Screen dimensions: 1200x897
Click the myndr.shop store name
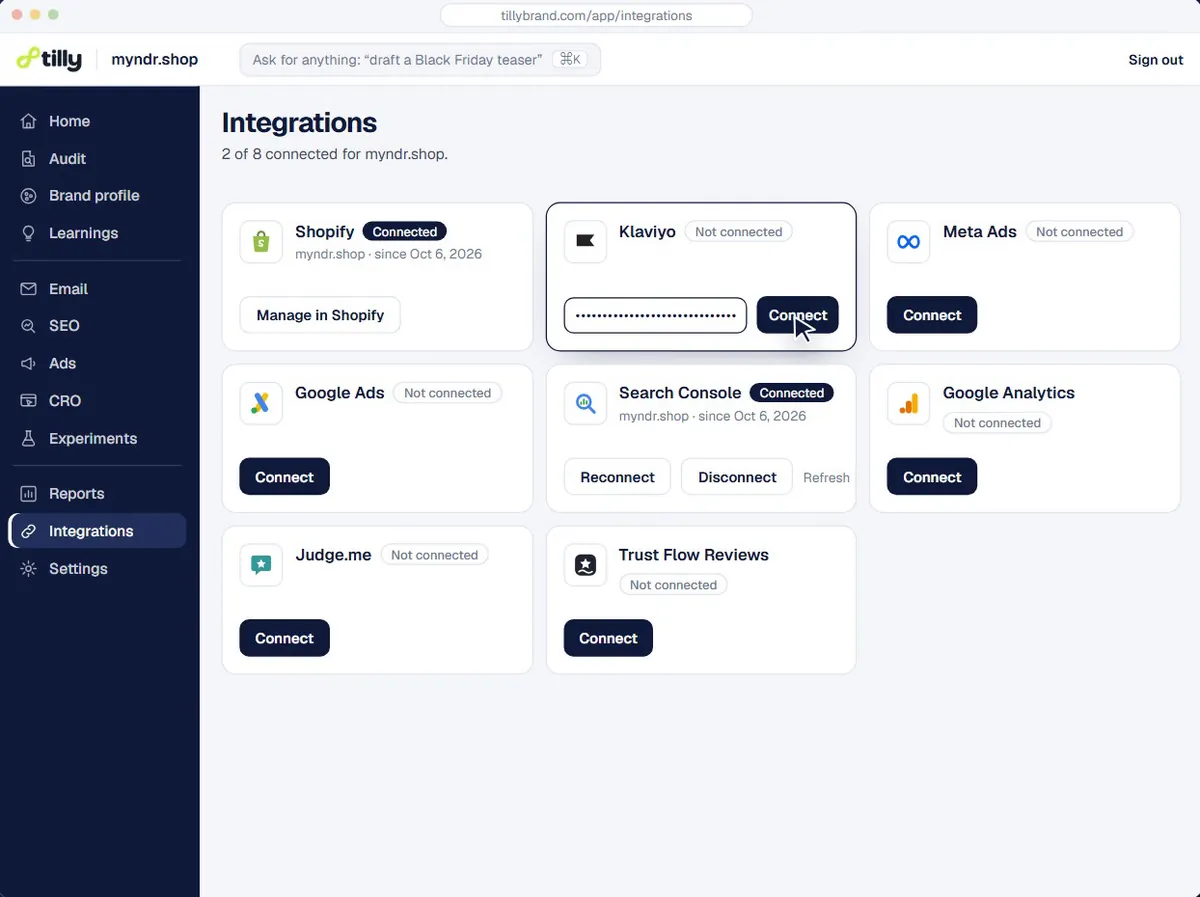coord(154,60)
